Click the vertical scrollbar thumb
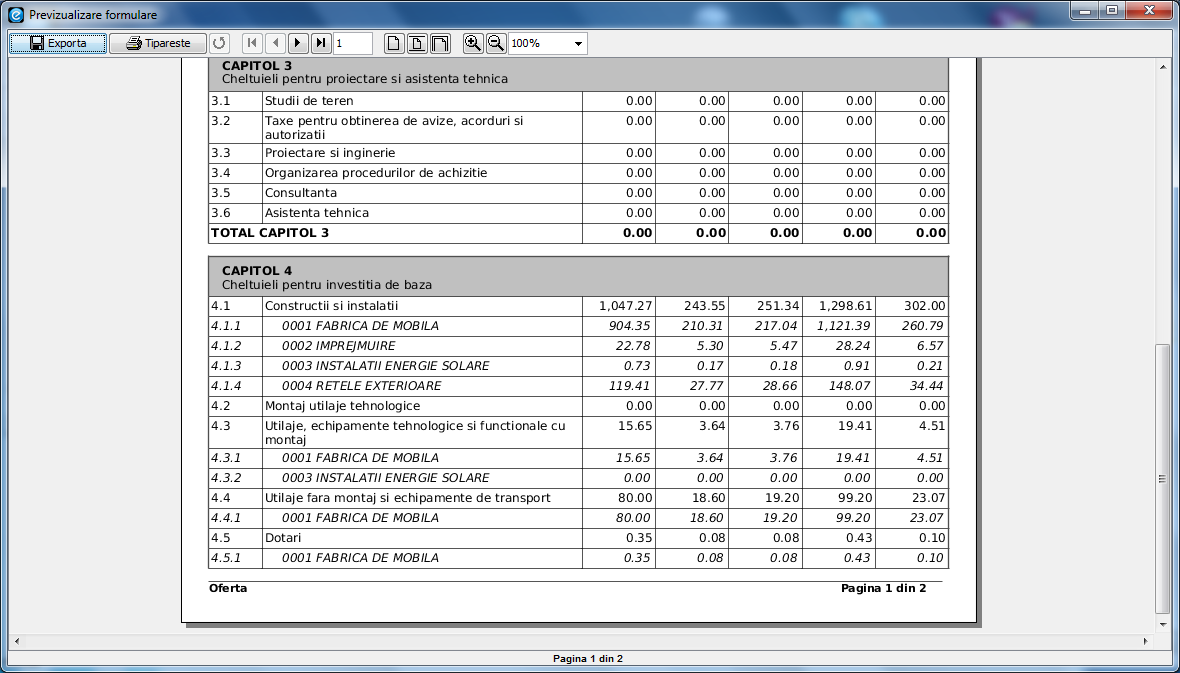Screen dimensions: 1180x673 (1163, 479)
